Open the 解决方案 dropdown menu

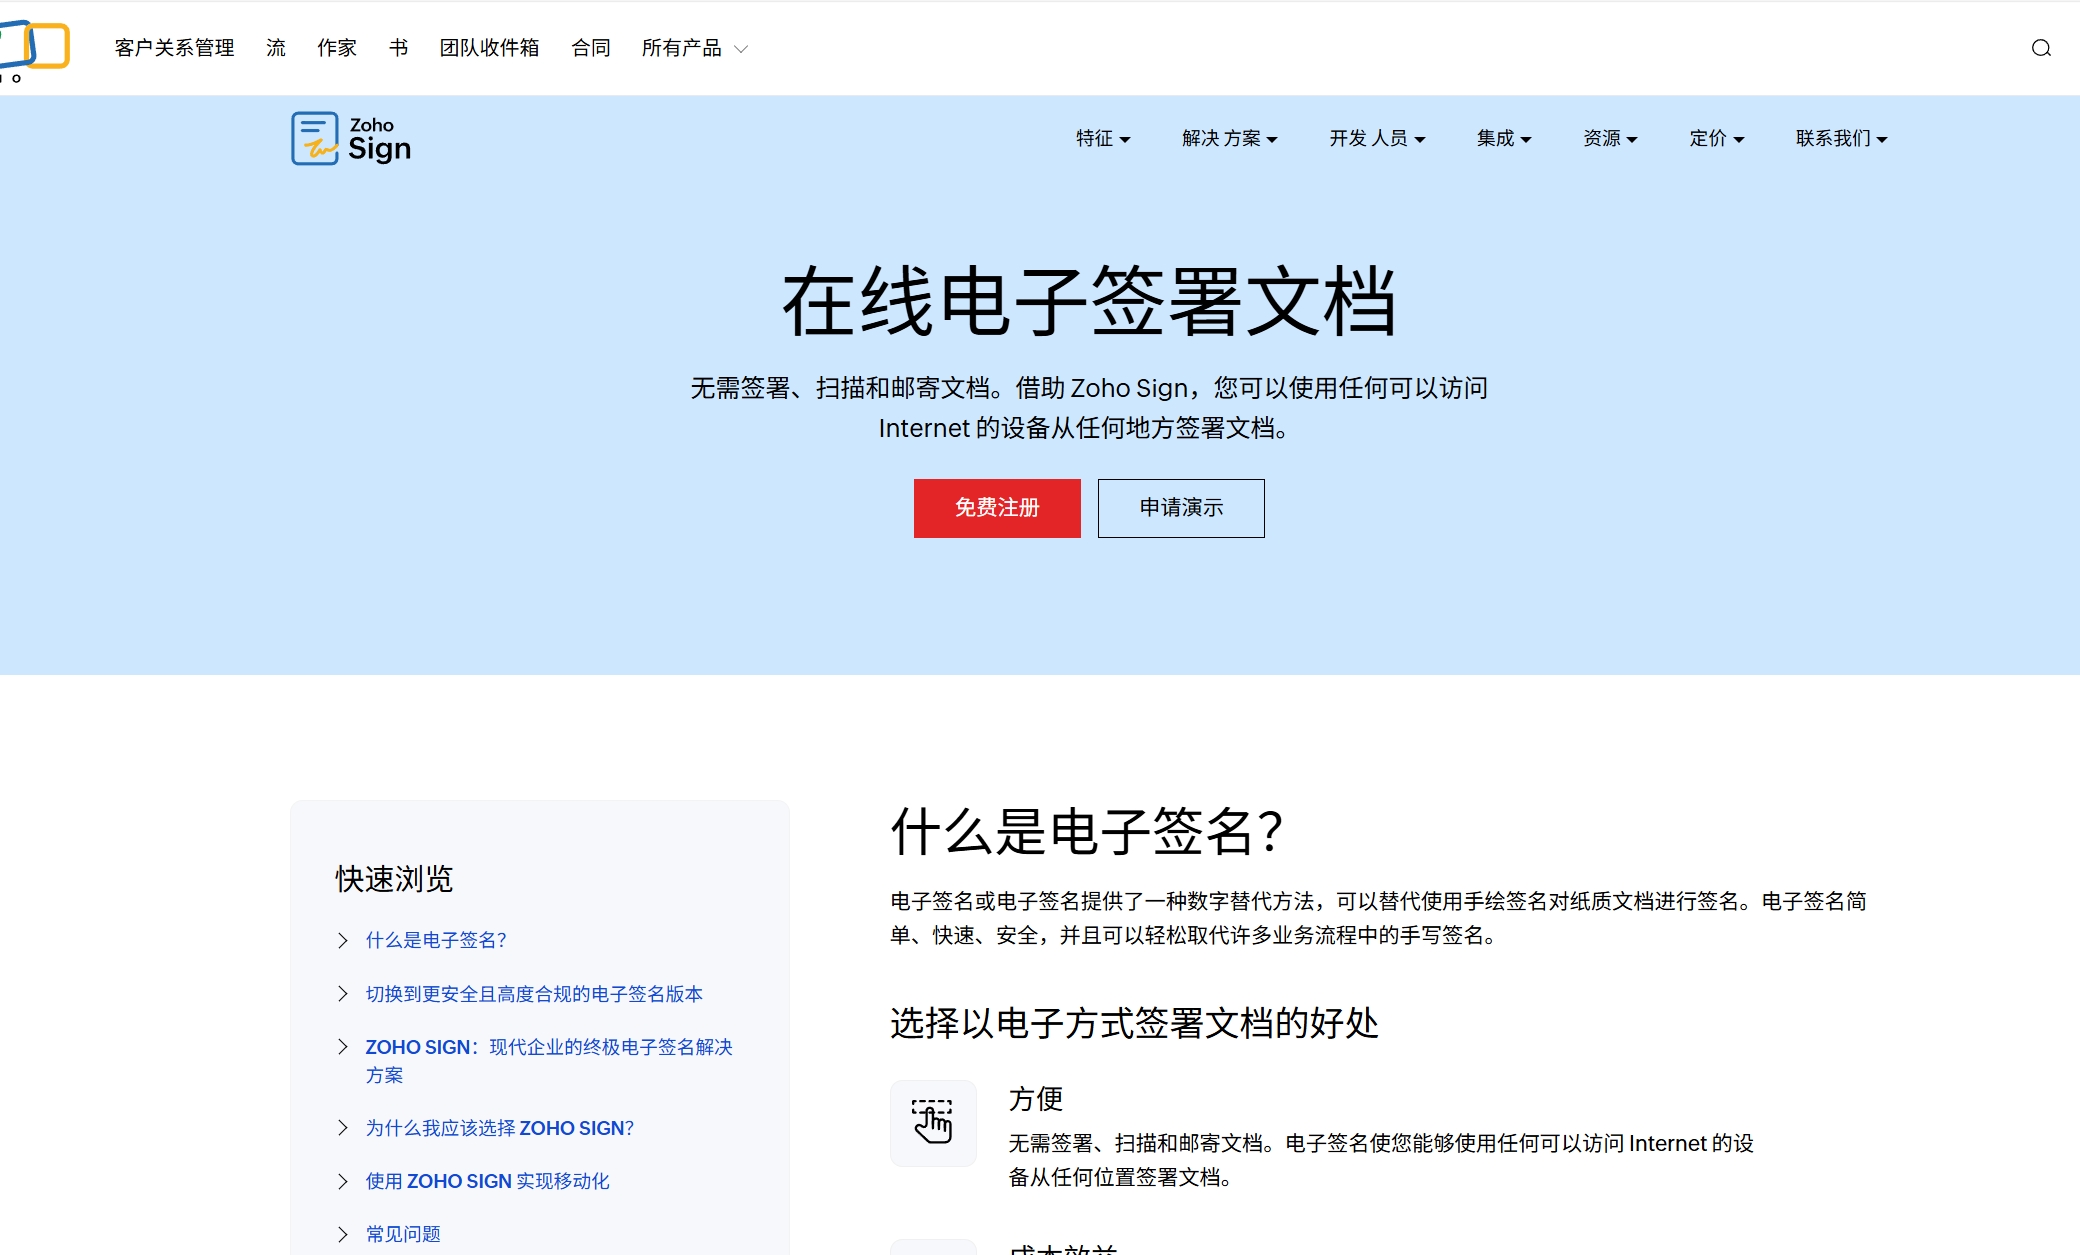[x=1230, y=138]
